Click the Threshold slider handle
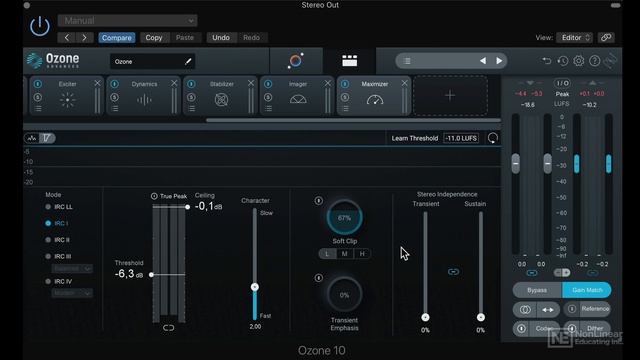Screen dimensions: 640x360 point(151,275)
